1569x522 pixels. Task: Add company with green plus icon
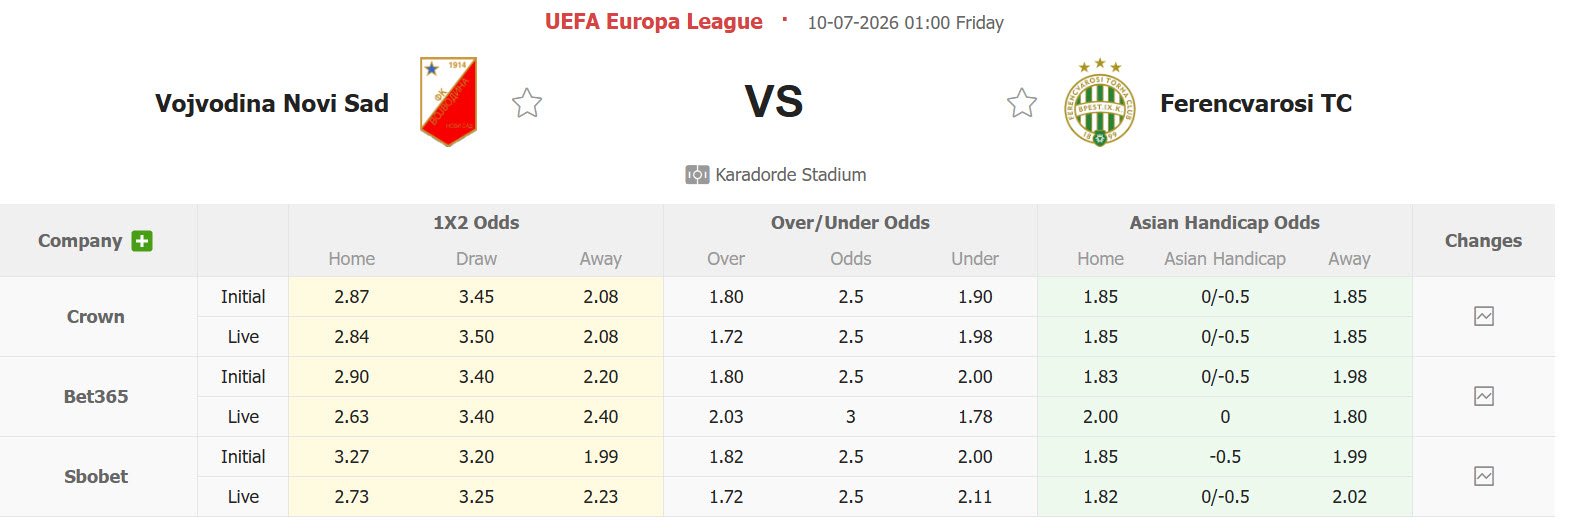tap(142, 241)
